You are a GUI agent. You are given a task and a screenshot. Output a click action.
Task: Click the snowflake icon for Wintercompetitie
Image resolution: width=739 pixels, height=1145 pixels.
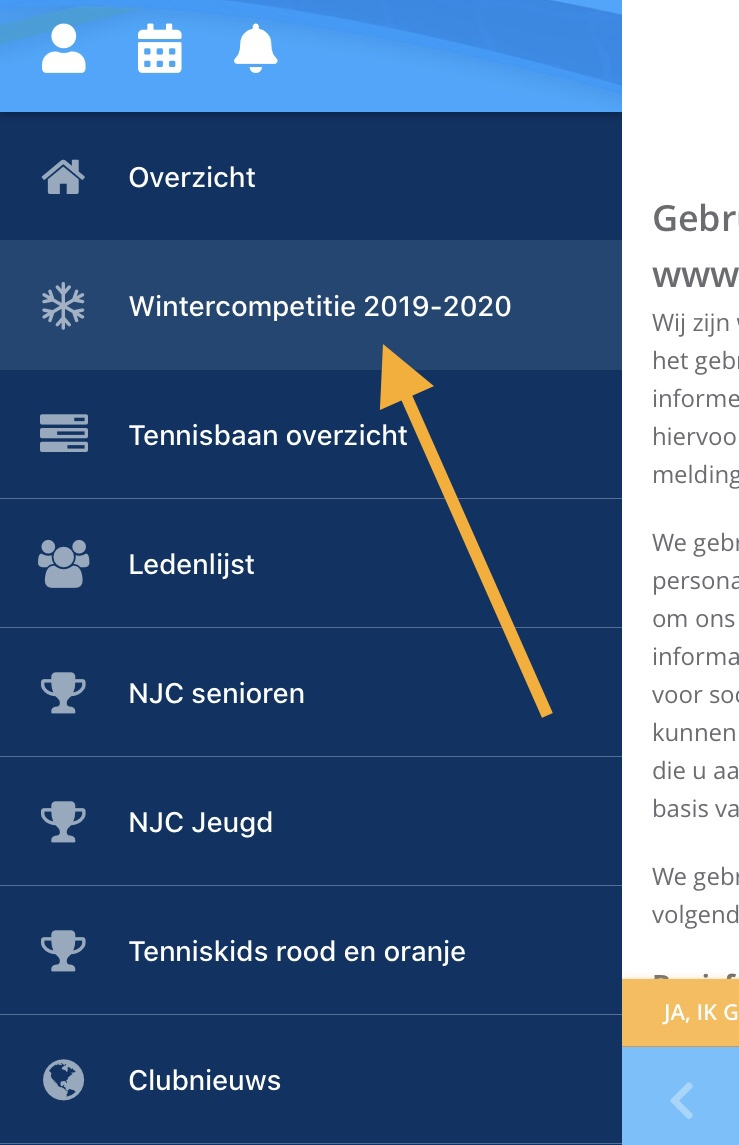[x=64, y=305]
